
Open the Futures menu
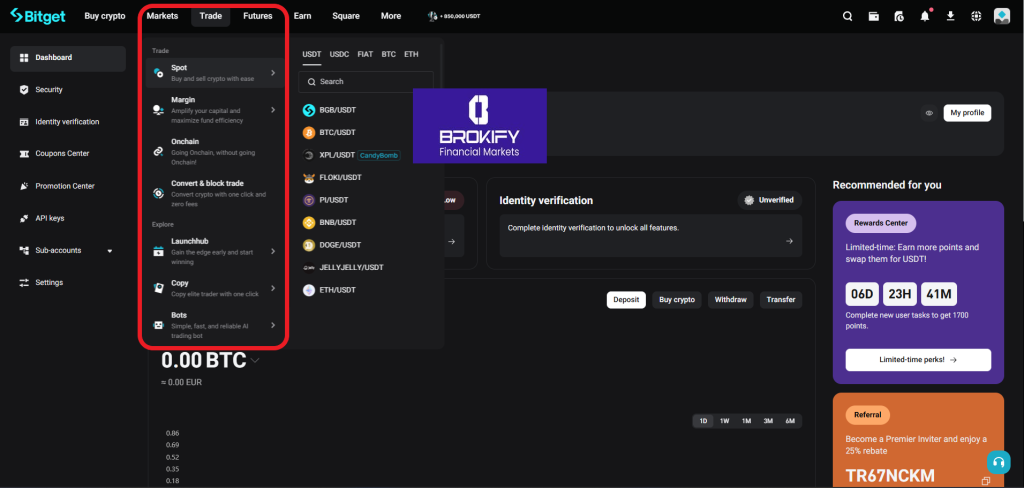tap(257, 16)
